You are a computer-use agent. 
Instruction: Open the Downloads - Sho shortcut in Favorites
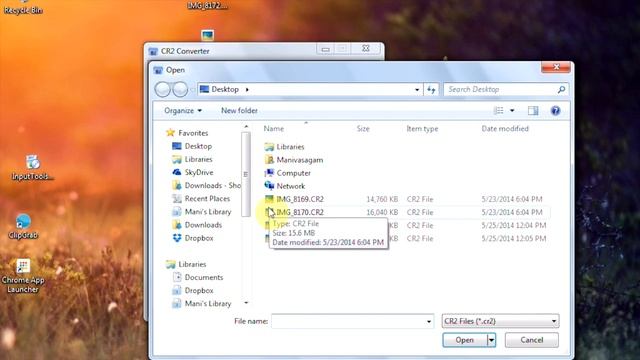coord(206,185)
